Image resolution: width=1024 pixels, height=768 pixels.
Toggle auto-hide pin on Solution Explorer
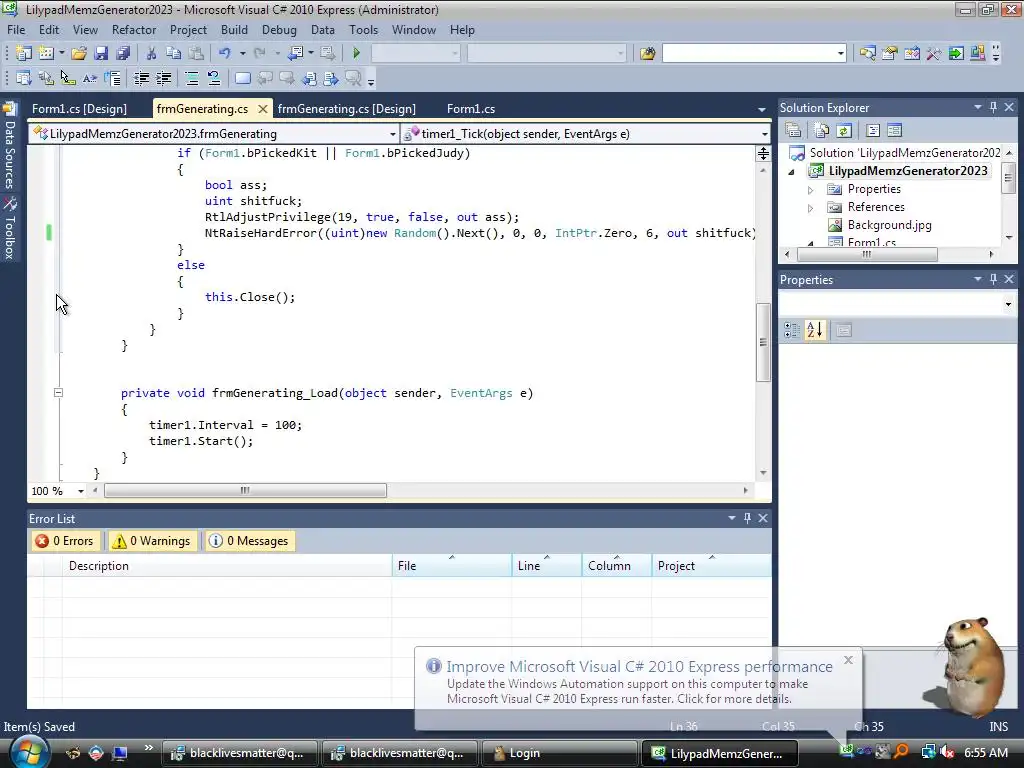click(x=993, y=107)
